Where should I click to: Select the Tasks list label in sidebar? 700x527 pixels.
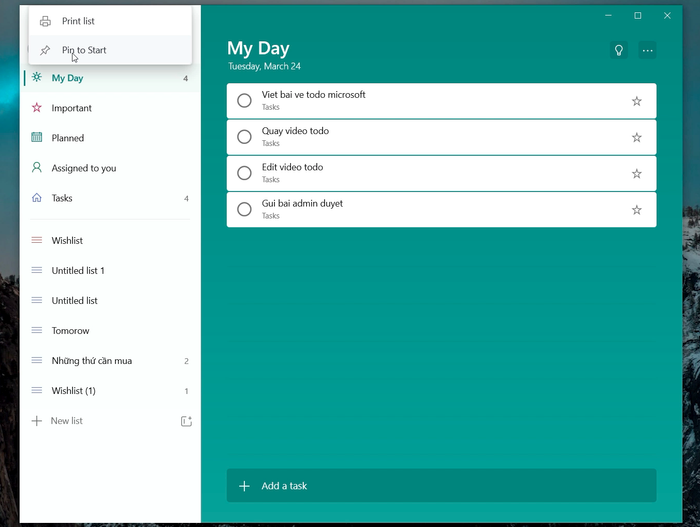pos(62,198)
